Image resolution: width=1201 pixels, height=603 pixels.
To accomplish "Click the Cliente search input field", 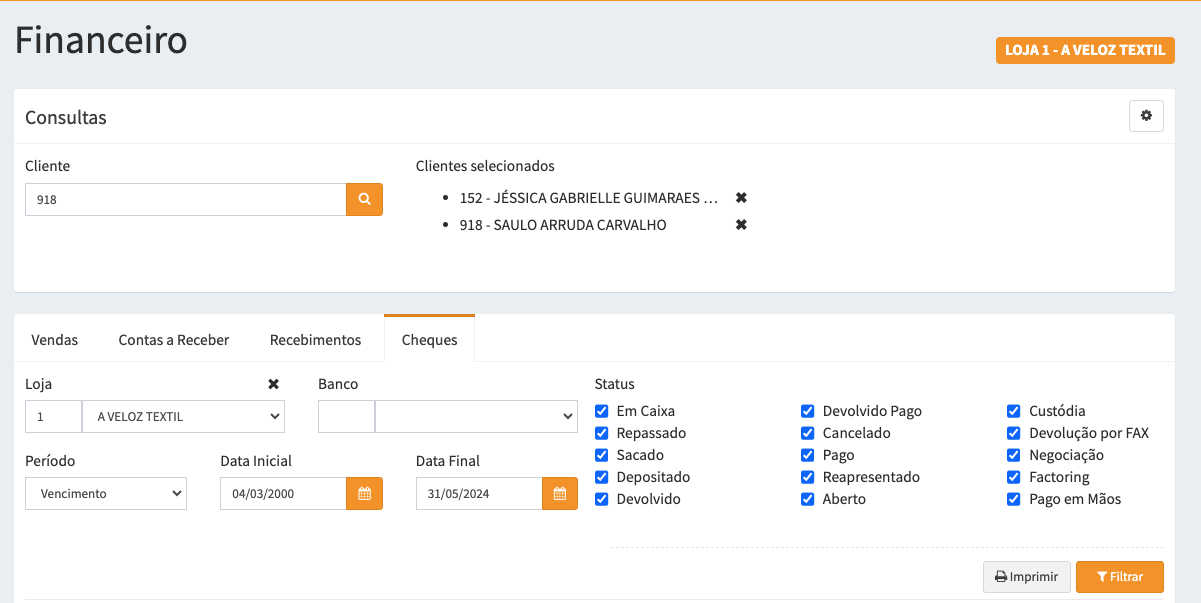I will coord(185,199).
